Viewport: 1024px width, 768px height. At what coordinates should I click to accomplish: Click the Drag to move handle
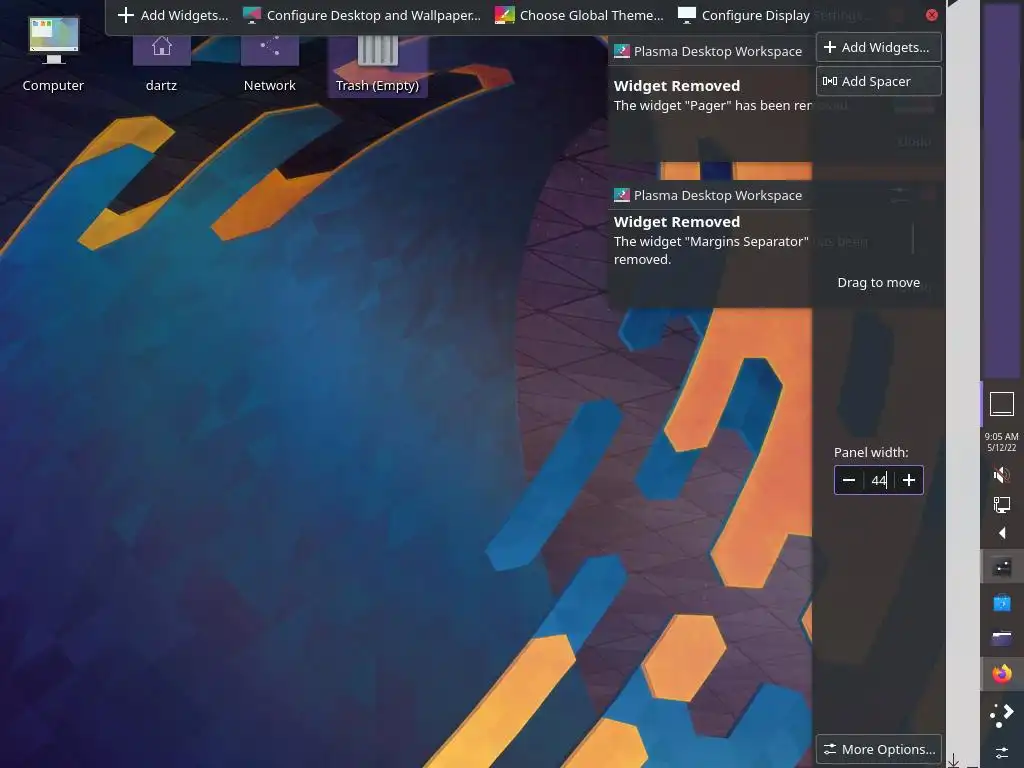[878, 283]
